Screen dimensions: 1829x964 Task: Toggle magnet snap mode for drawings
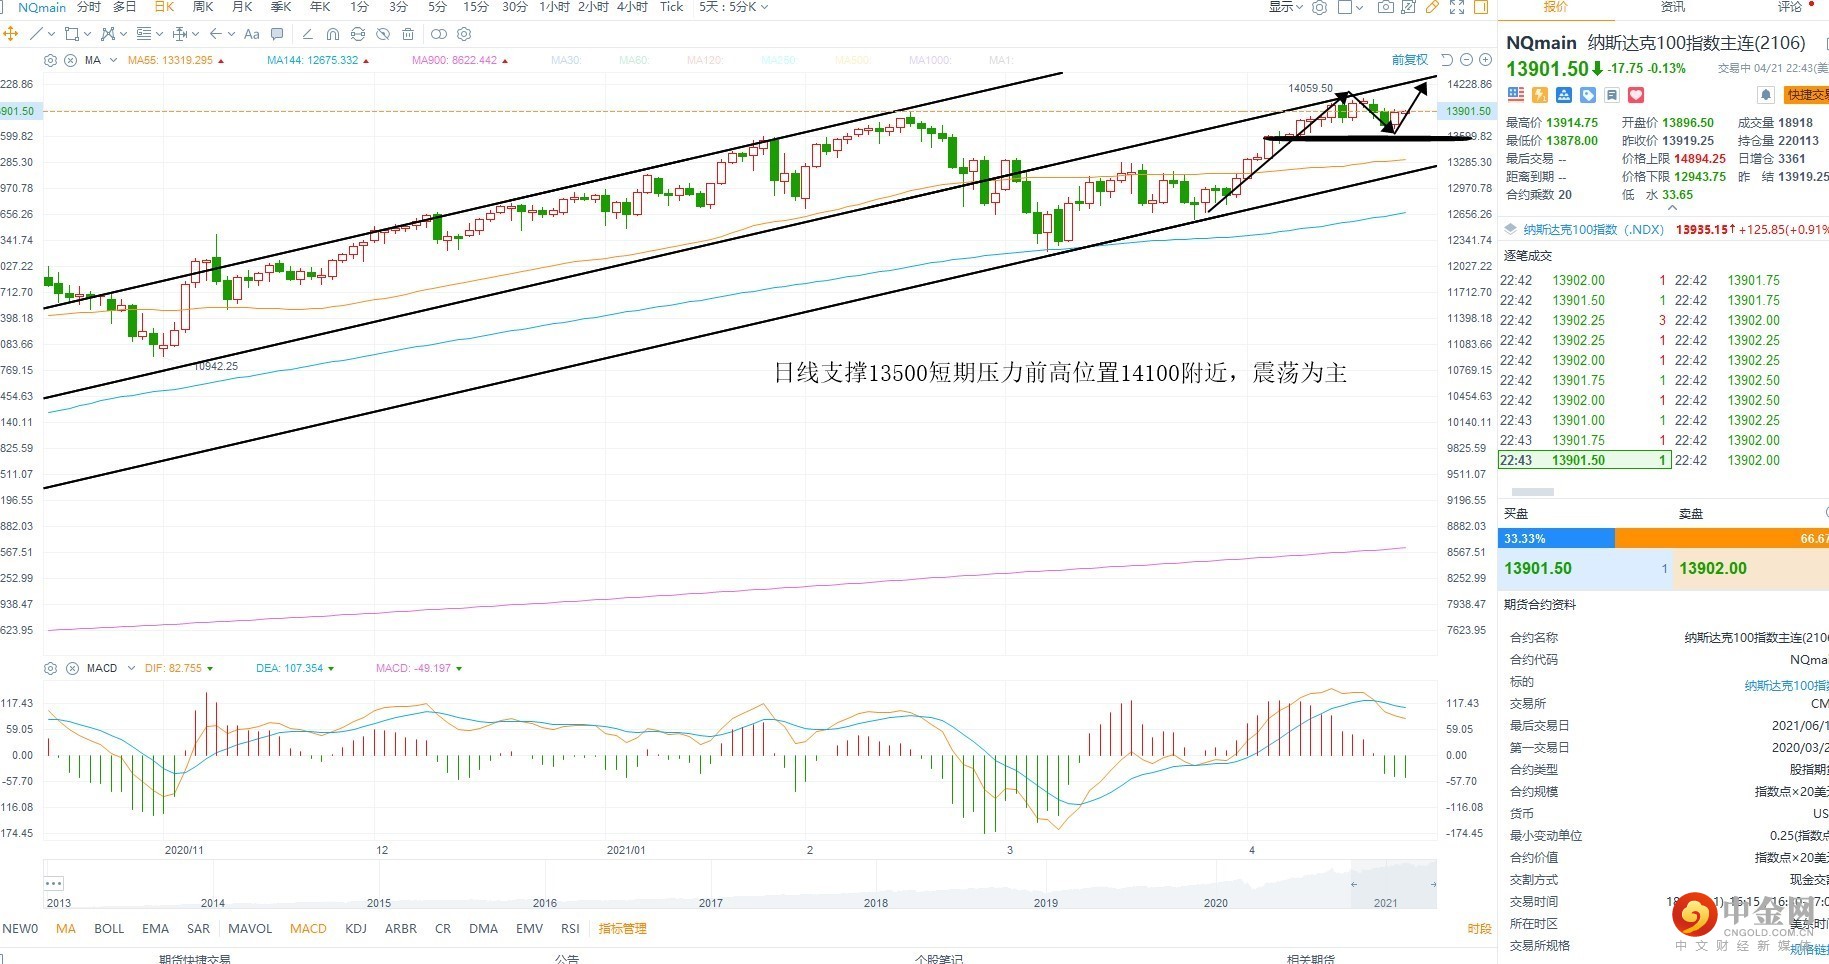click(332, 34)
